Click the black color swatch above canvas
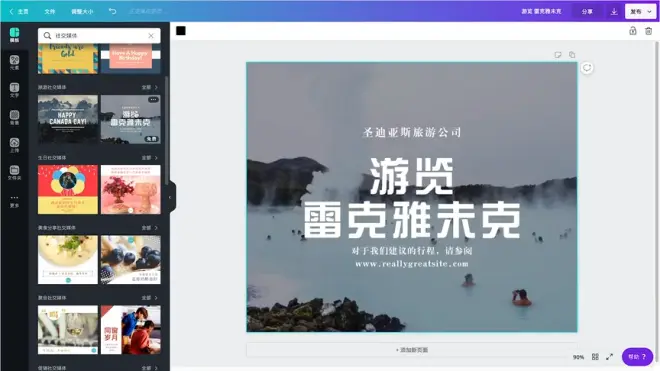Image resolution: width=660 pixels, height=371 pixels. click(181, 31)
